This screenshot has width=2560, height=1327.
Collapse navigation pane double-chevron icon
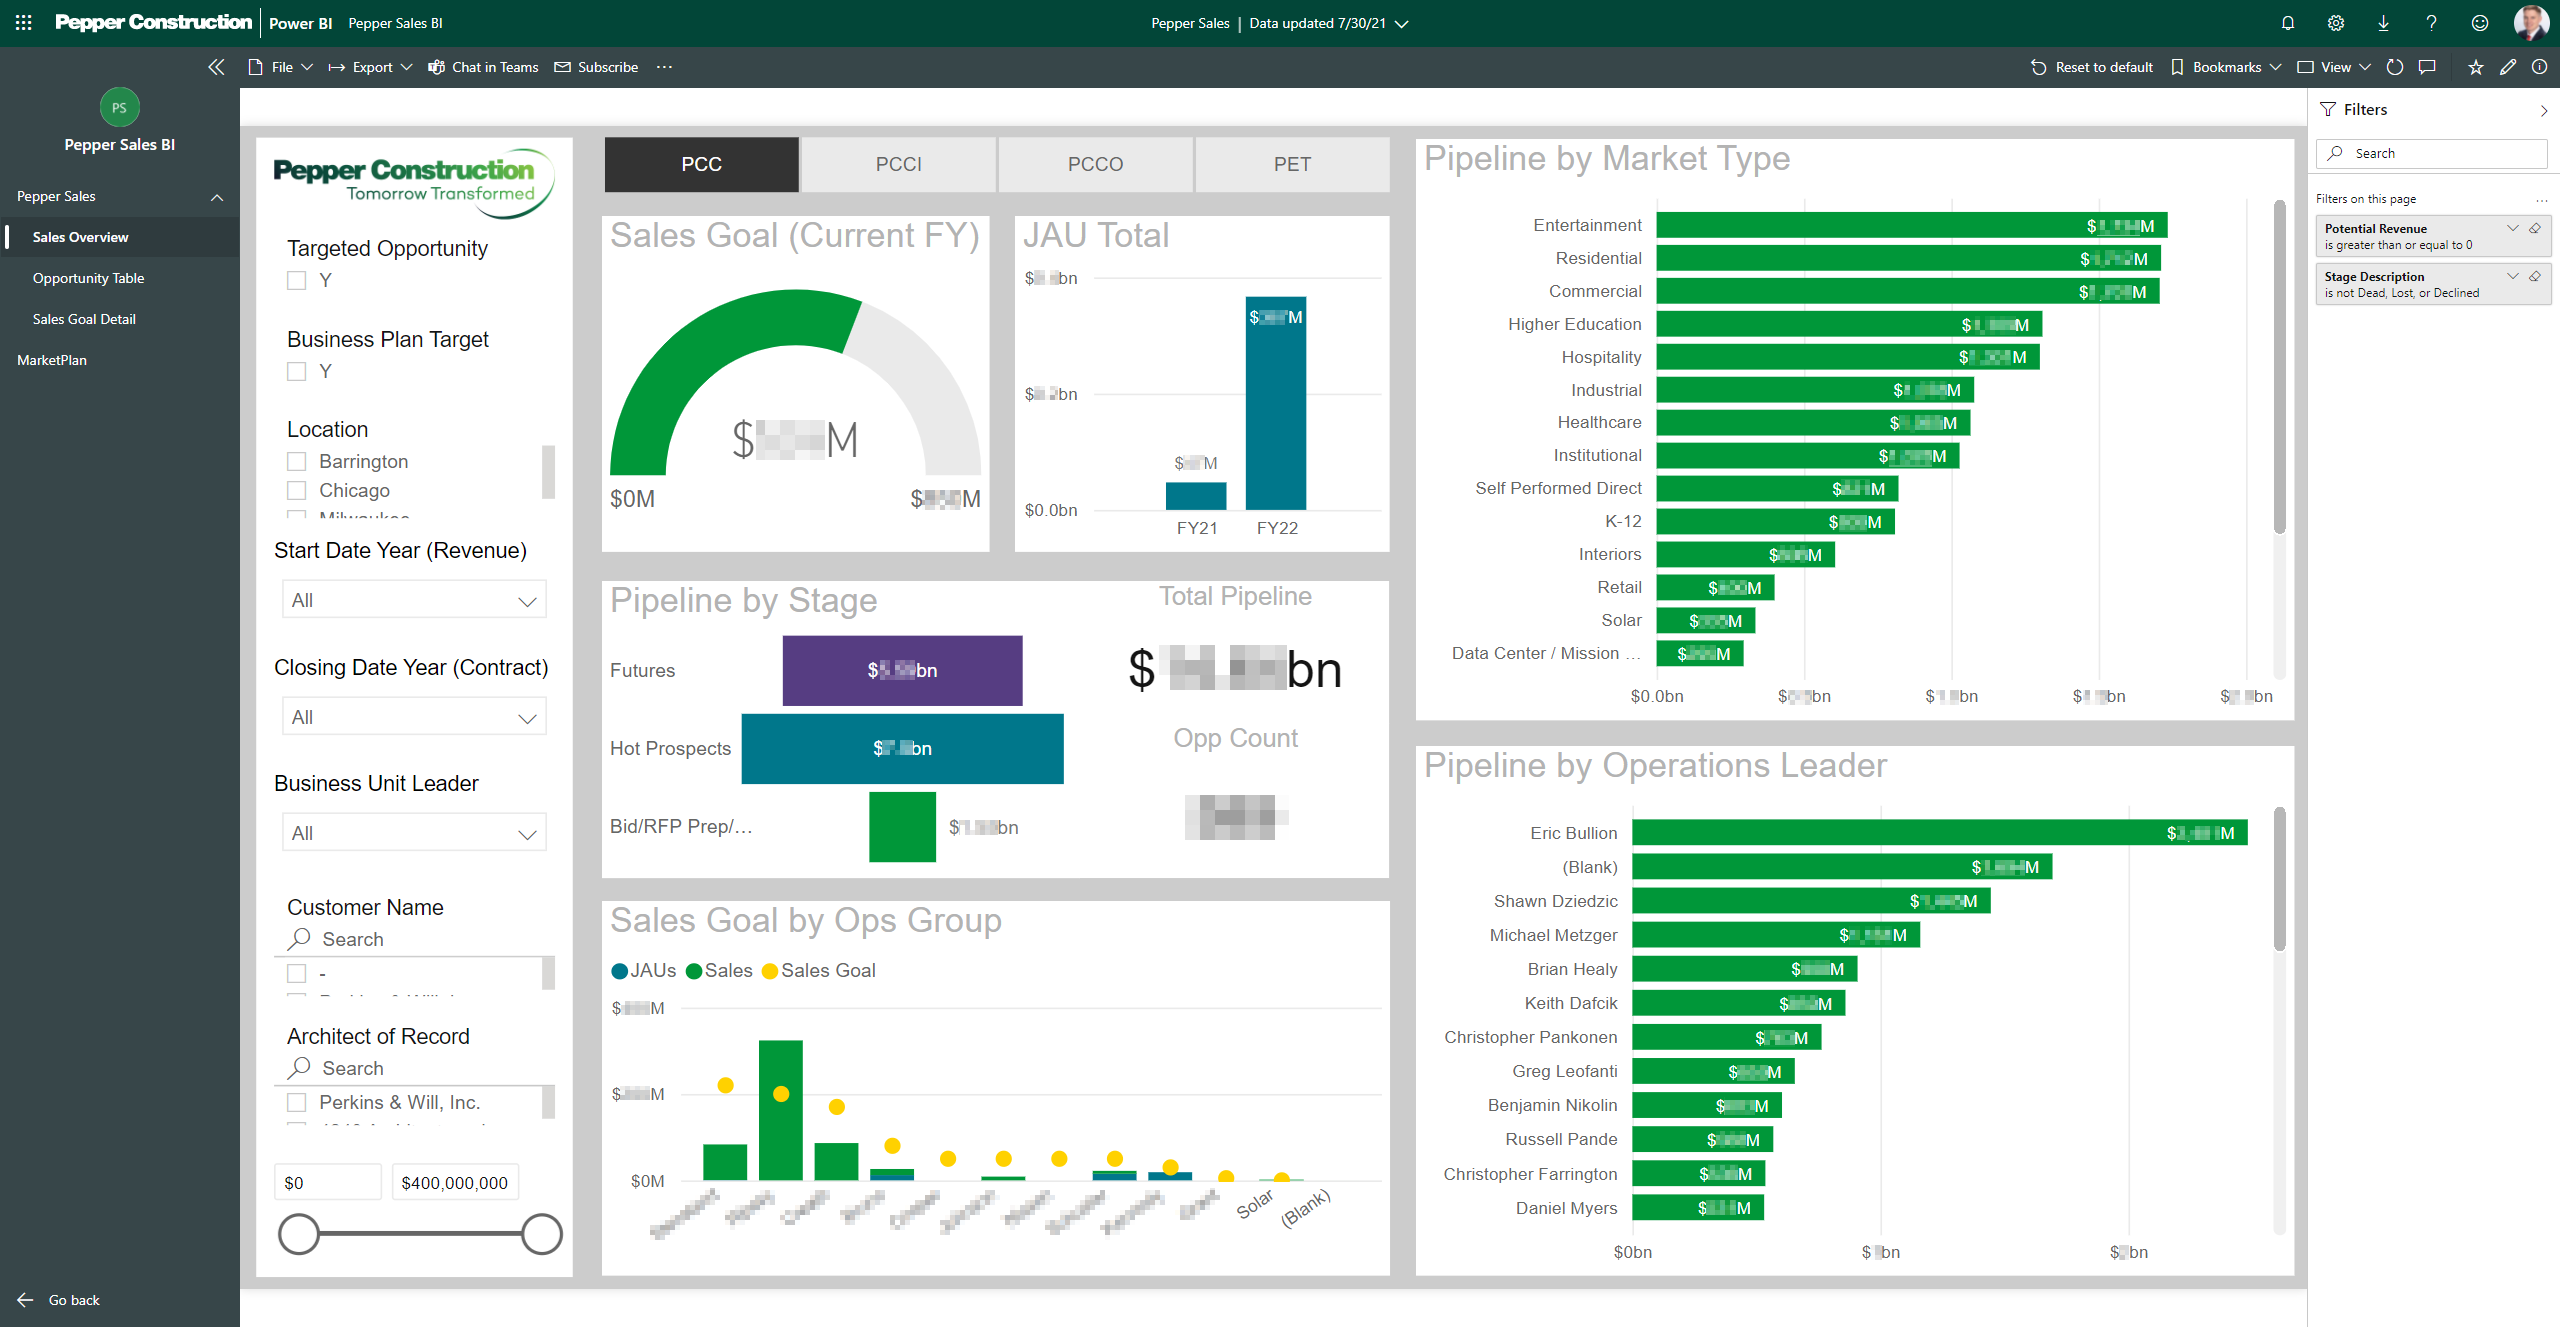216,67
